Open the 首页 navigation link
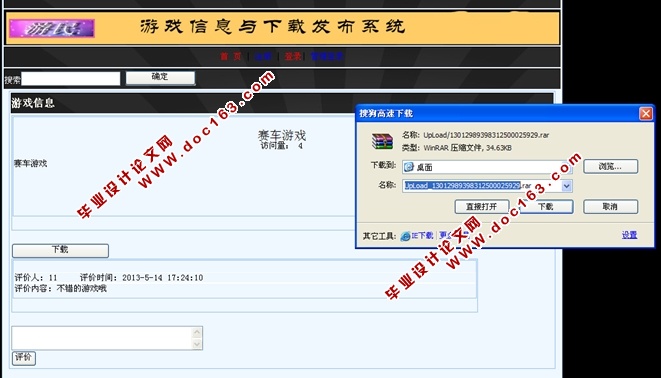 click(x=231, y=56)
